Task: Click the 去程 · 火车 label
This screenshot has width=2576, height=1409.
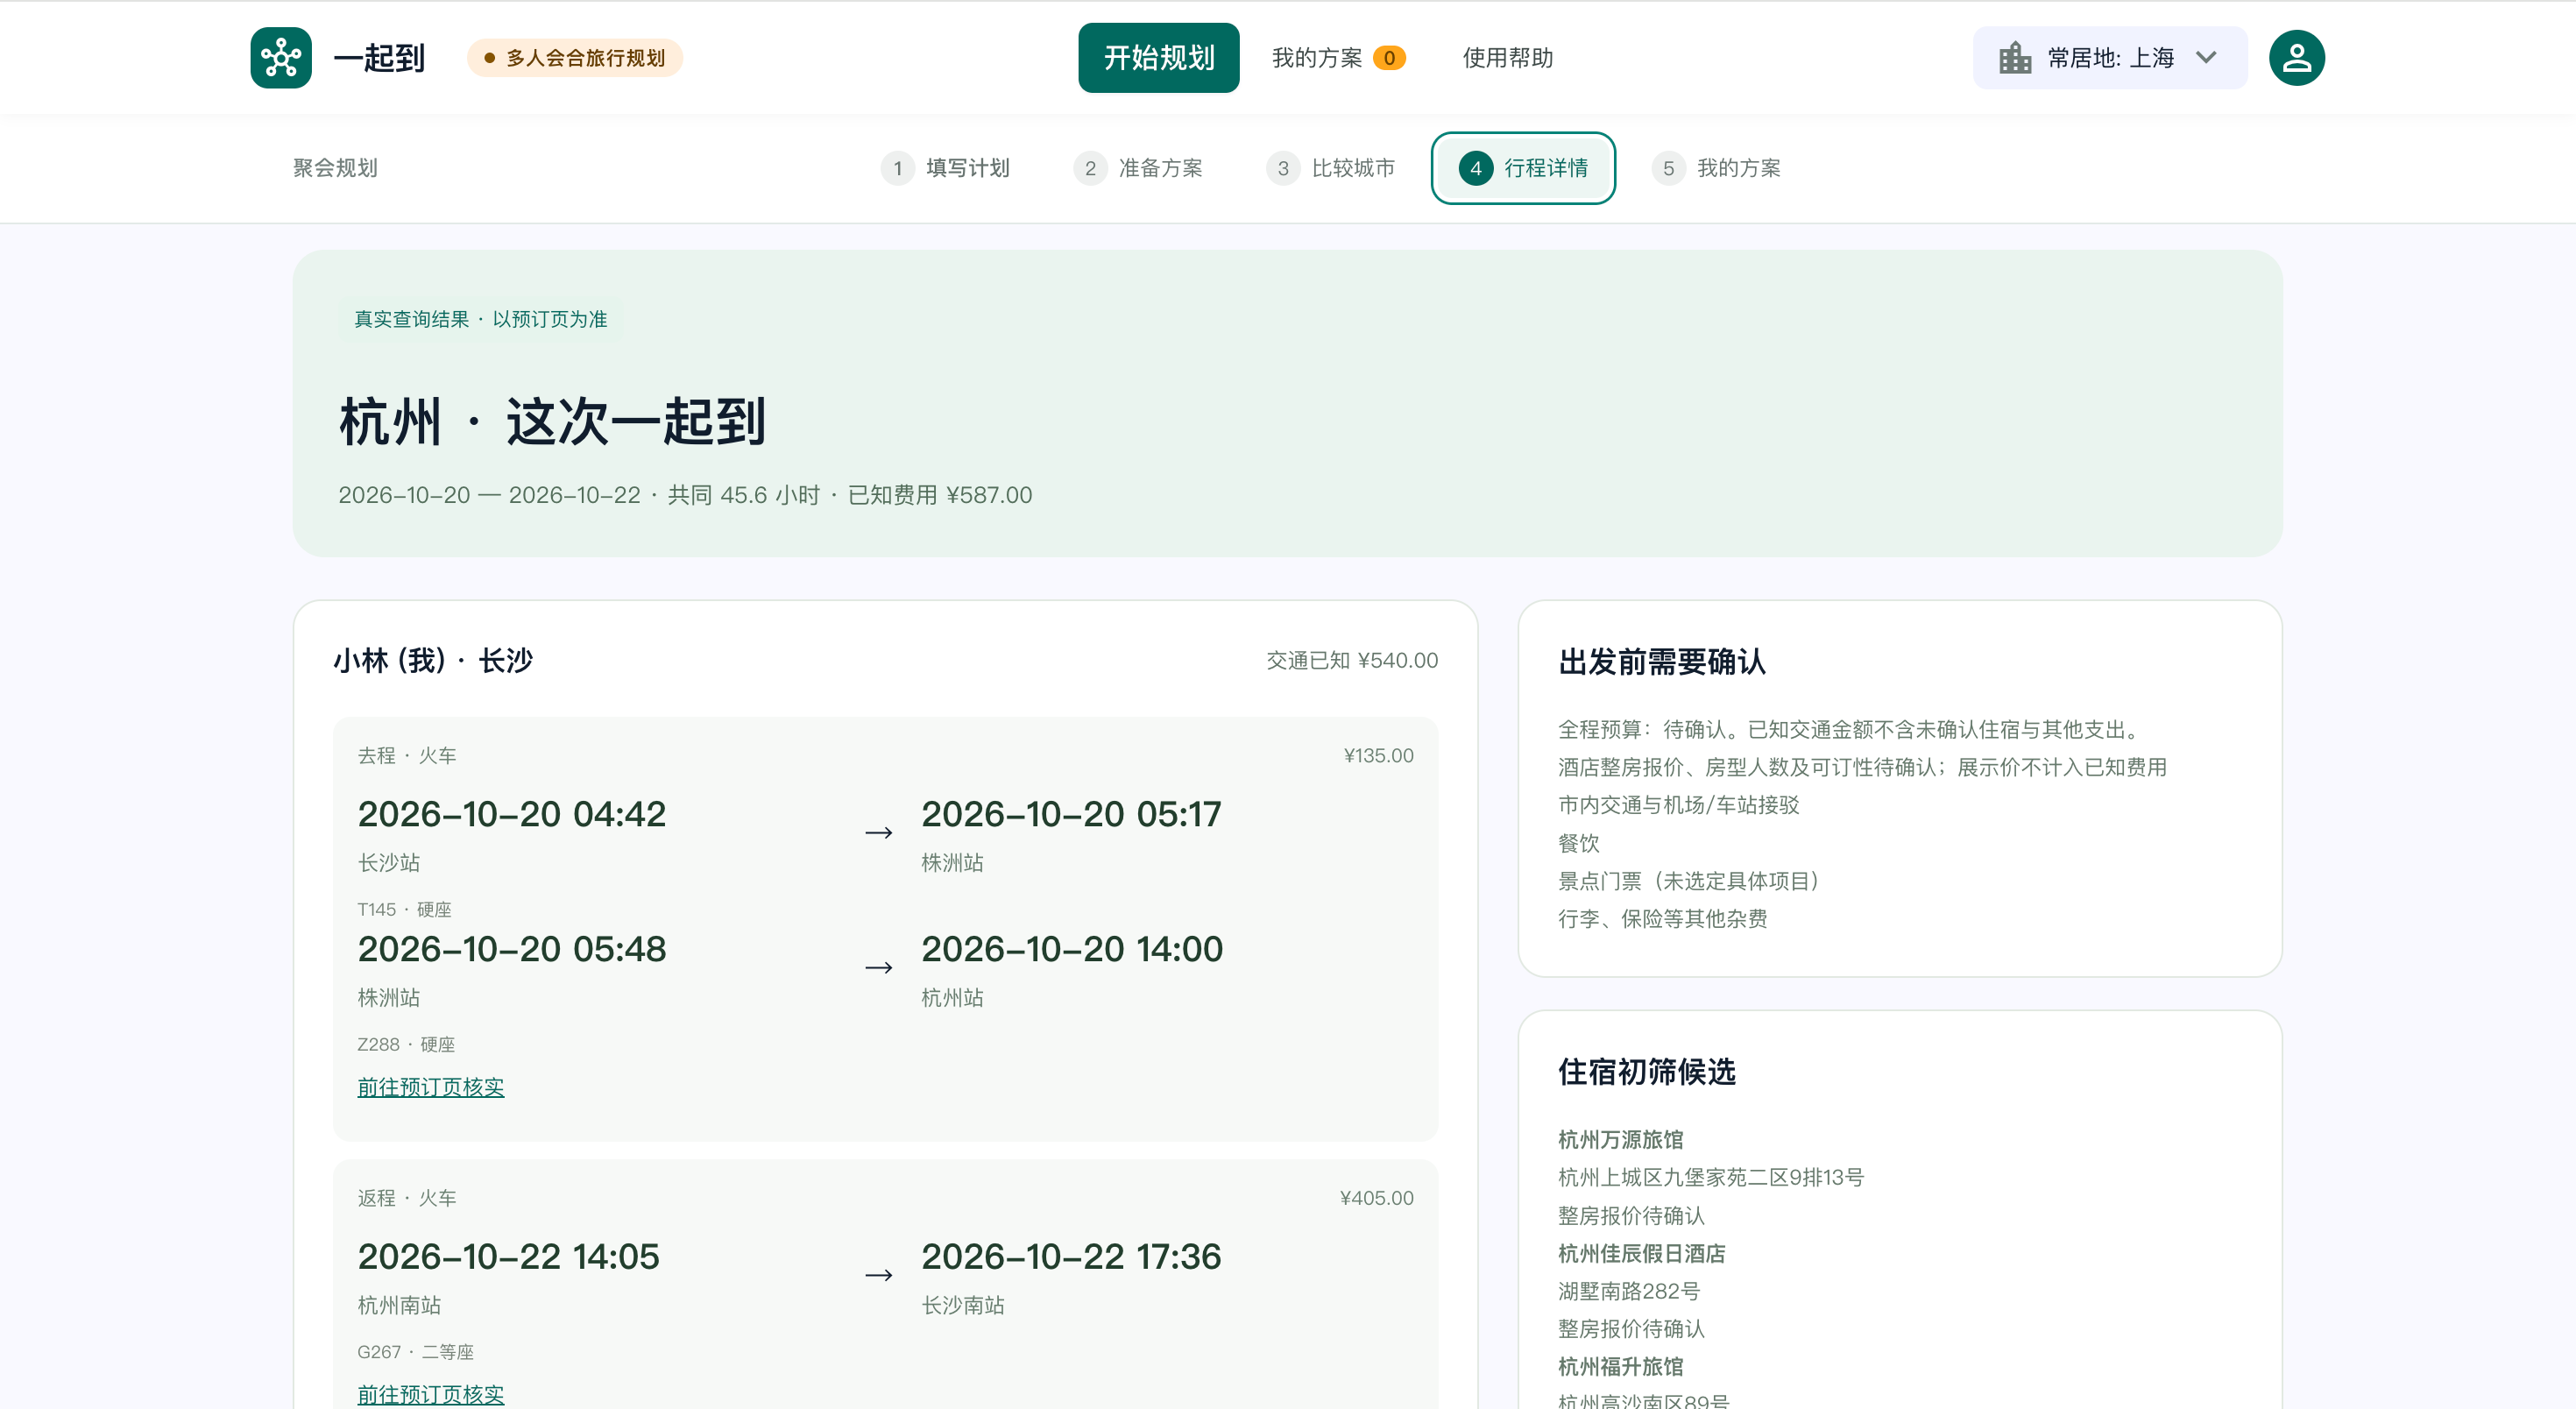Action: pos(407,755)
